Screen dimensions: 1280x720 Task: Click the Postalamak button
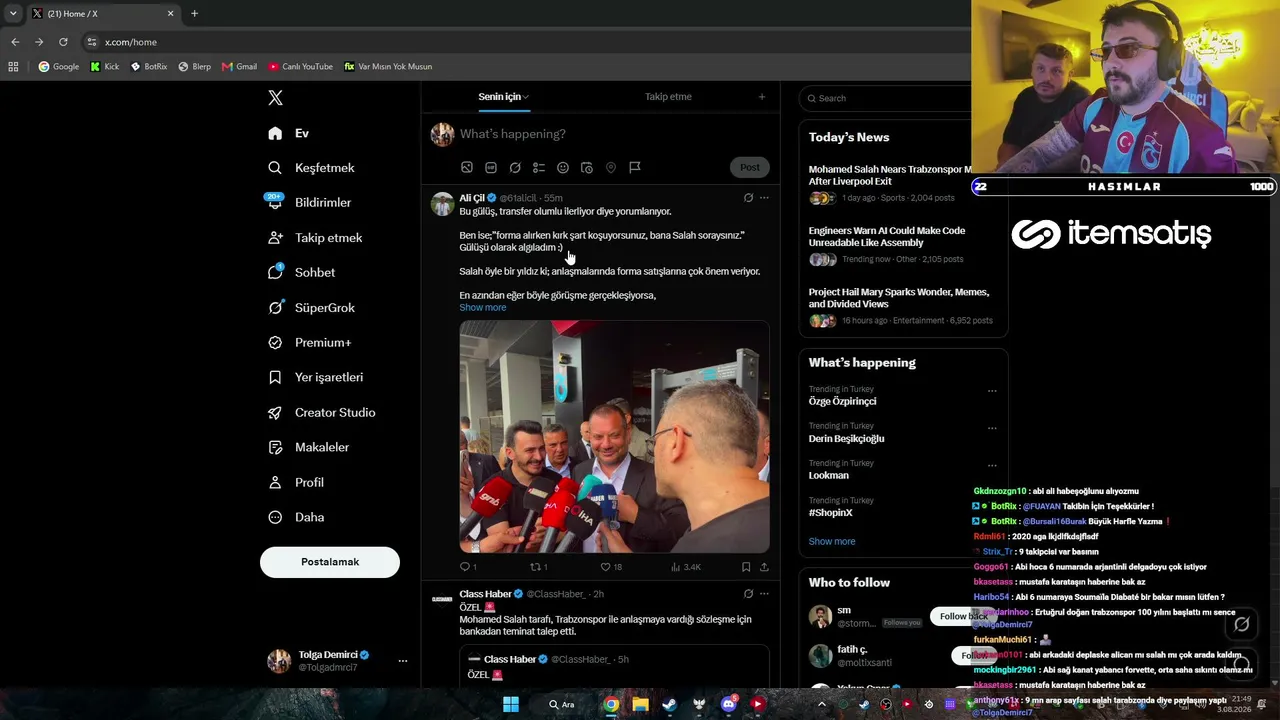click(x=330, y=562)
